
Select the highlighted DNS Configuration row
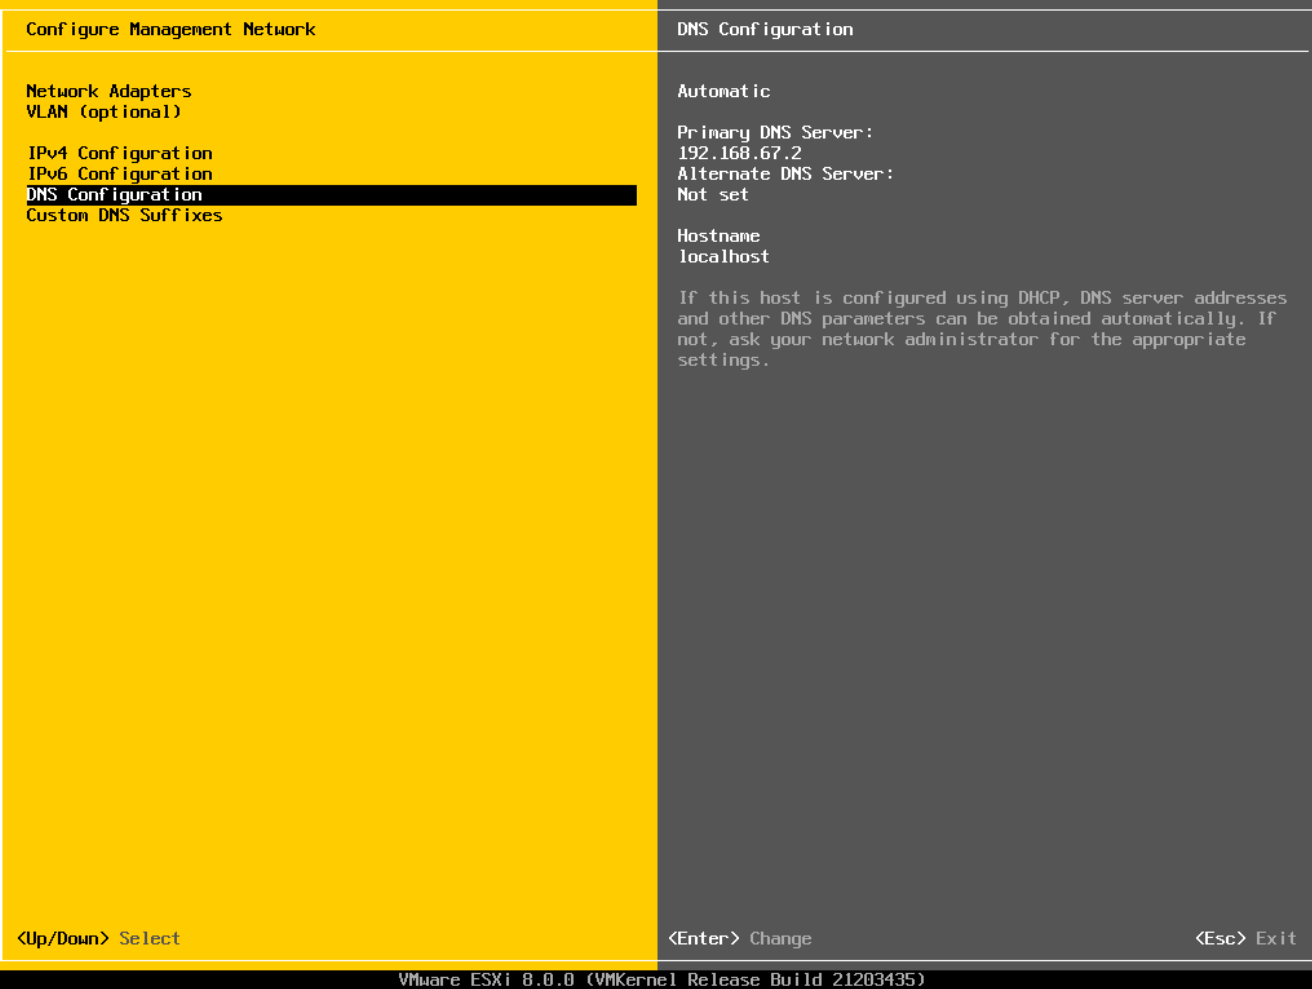331,195
